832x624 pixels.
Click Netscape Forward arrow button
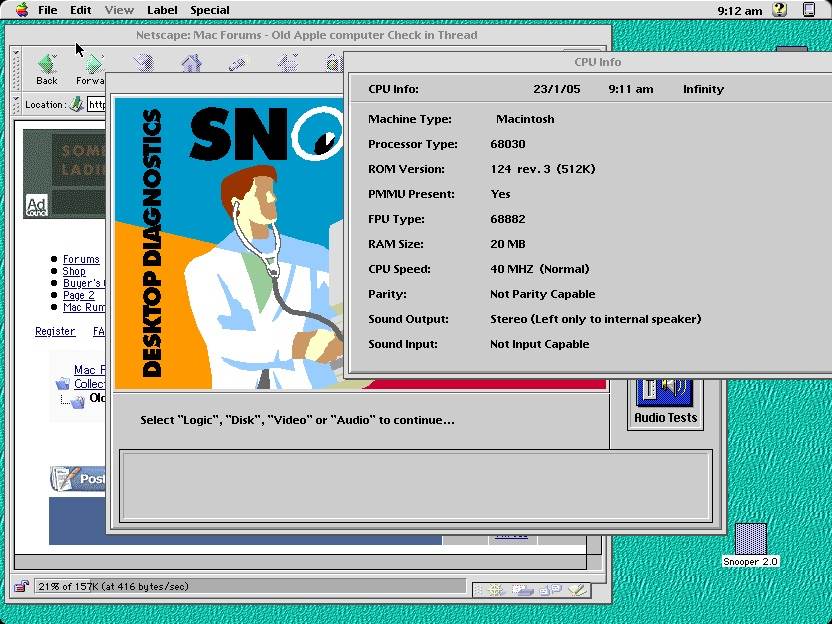tap(93, 70)
